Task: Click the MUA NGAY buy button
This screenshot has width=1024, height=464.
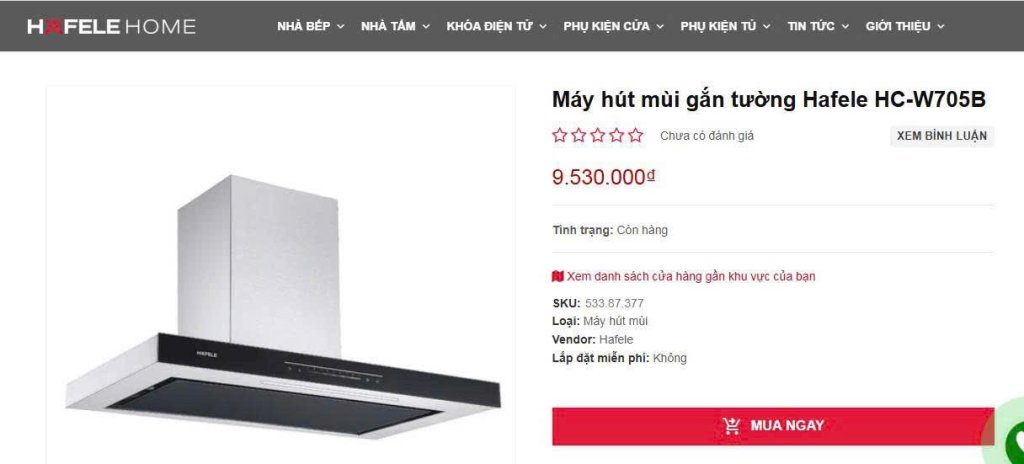Action: click(773, 426)
